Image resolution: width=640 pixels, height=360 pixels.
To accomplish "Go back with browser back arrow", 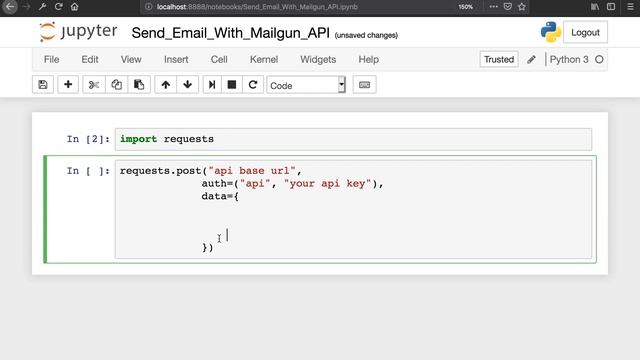I will pos(10,7).
